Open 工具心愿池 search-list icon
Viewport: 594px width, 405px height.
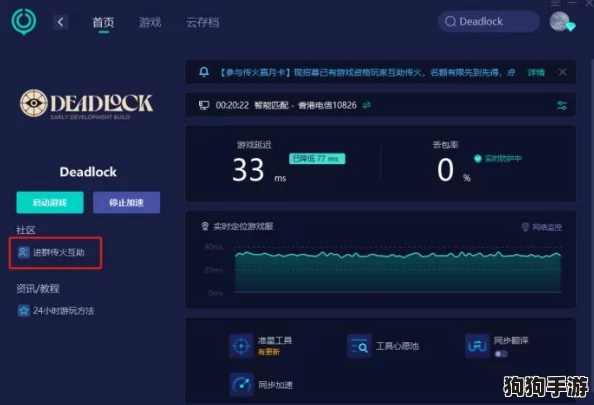pos(359,346)
